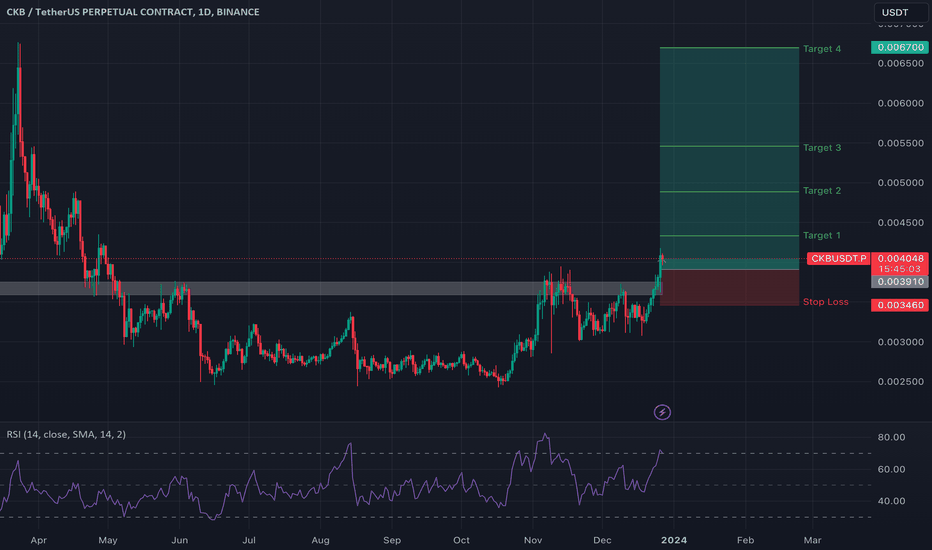Click the 0.002500 price axis value

pyautogui.click(x=900, y=382)
